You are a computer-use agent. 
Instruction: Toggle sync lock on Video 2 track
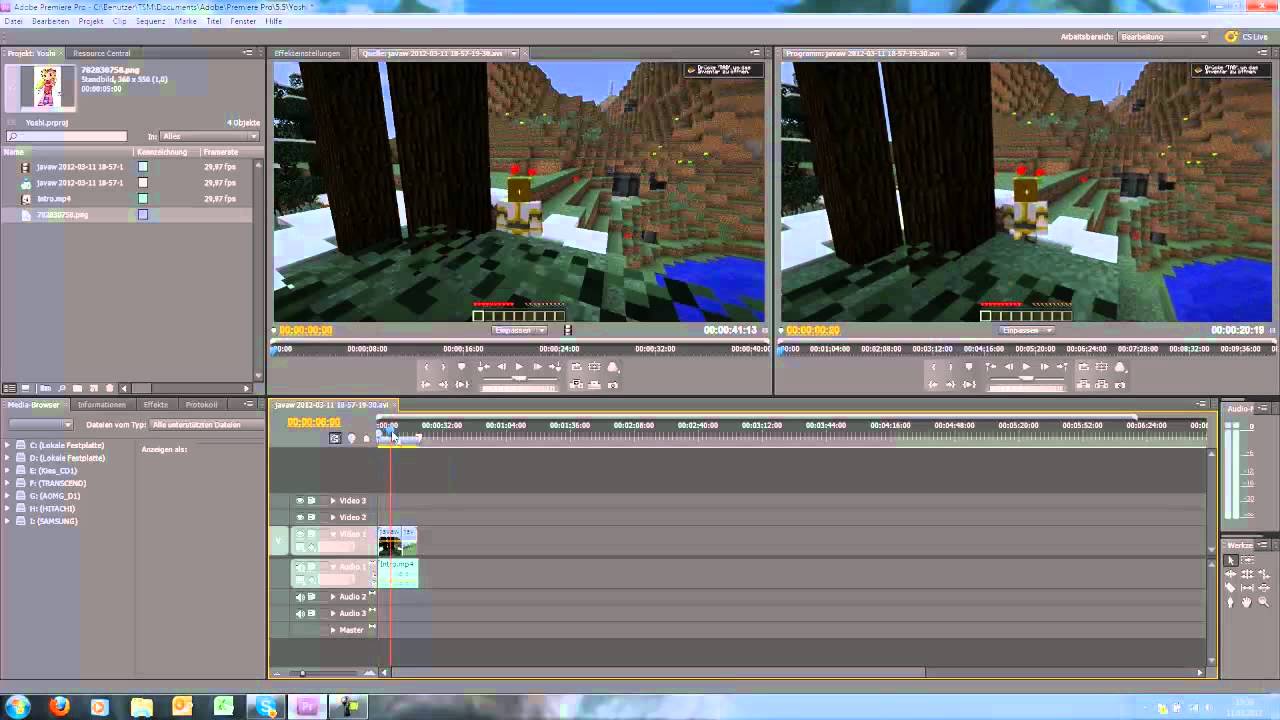[312, 517]
